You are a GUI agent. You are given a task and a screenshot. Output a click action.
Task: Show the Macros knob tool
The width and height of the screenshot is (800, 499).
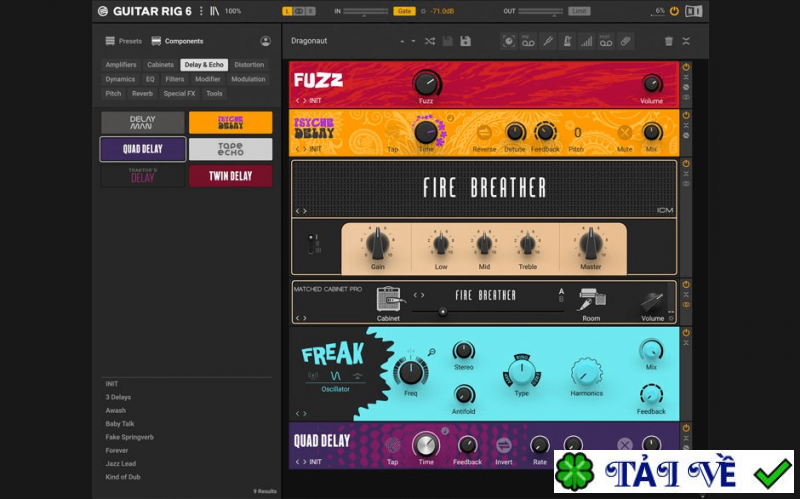coord(508,41)
